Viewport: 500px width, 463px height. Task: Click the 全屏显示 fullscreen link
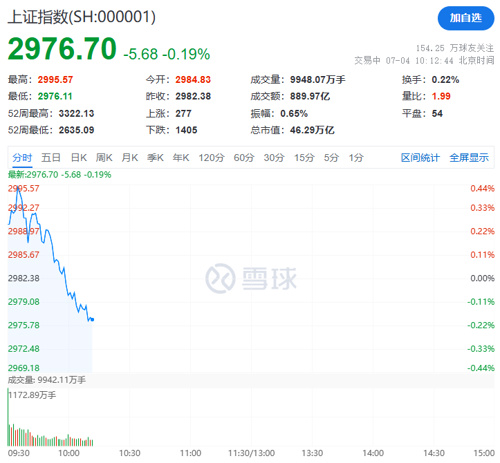pyautogui.click(x=469, y=157)
